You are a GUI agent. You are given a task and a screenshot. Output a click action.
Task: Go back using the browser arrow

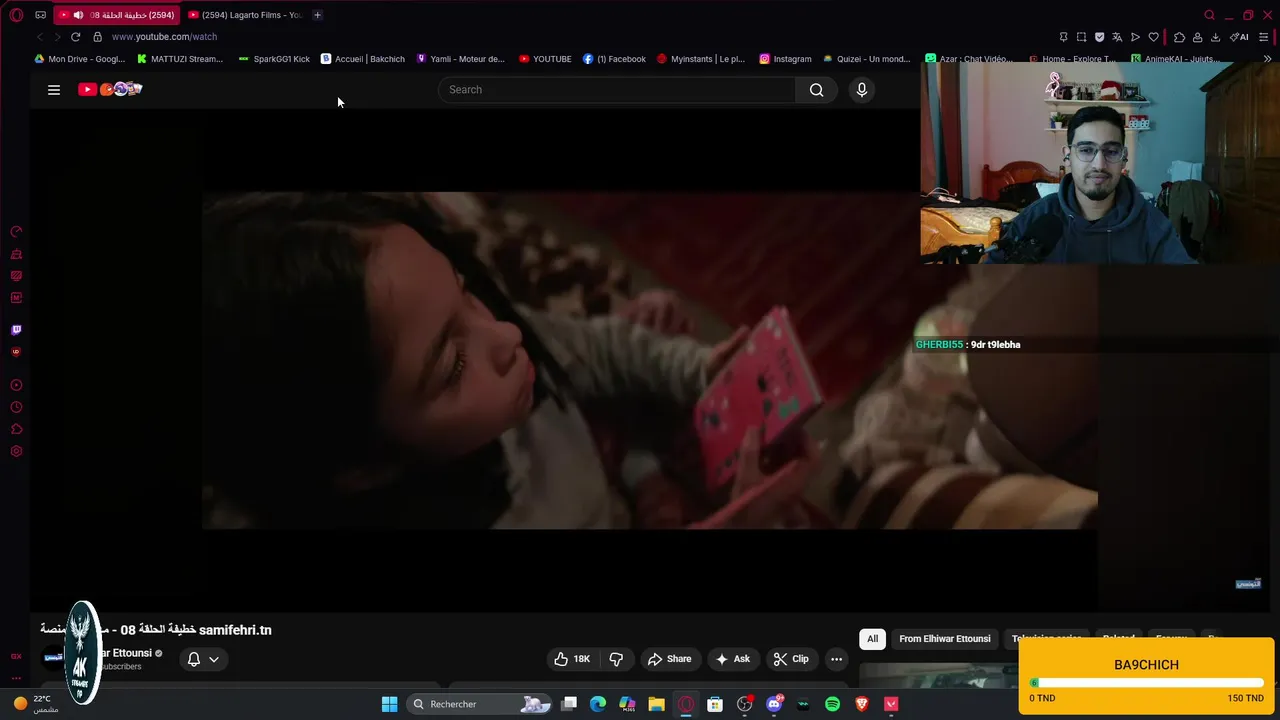tap(40, 37)
